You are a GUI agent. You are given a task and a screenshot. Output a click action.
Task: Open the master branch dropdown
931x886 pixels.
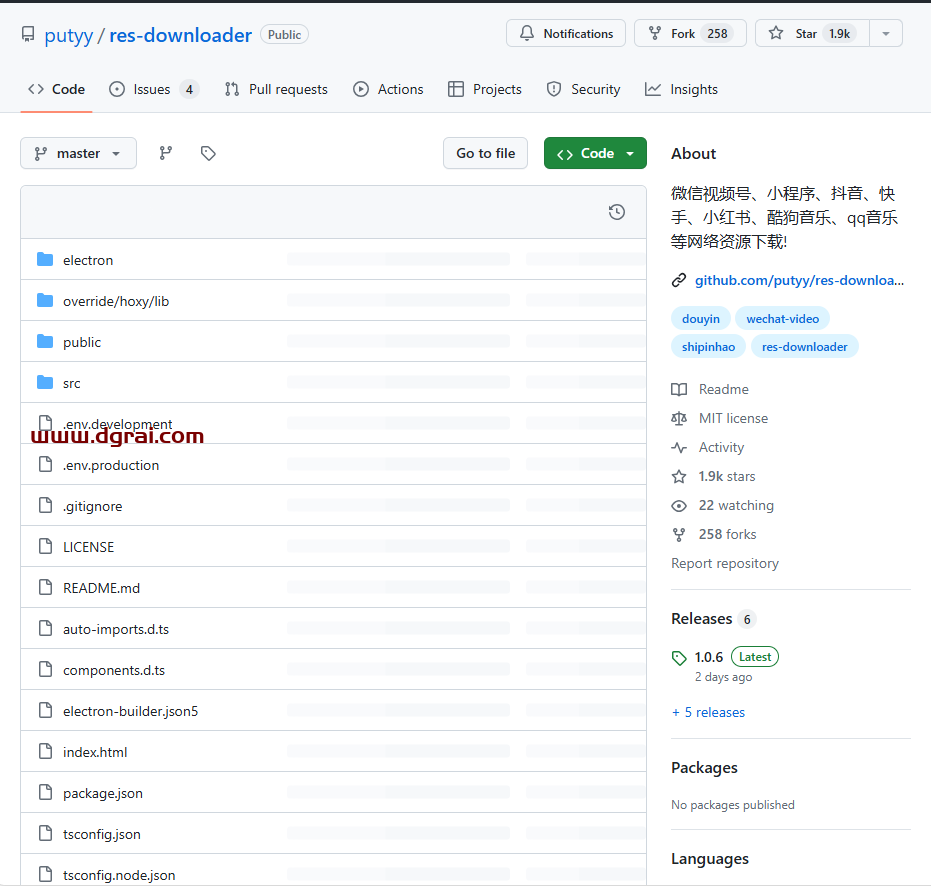click(x=78, y=153)
